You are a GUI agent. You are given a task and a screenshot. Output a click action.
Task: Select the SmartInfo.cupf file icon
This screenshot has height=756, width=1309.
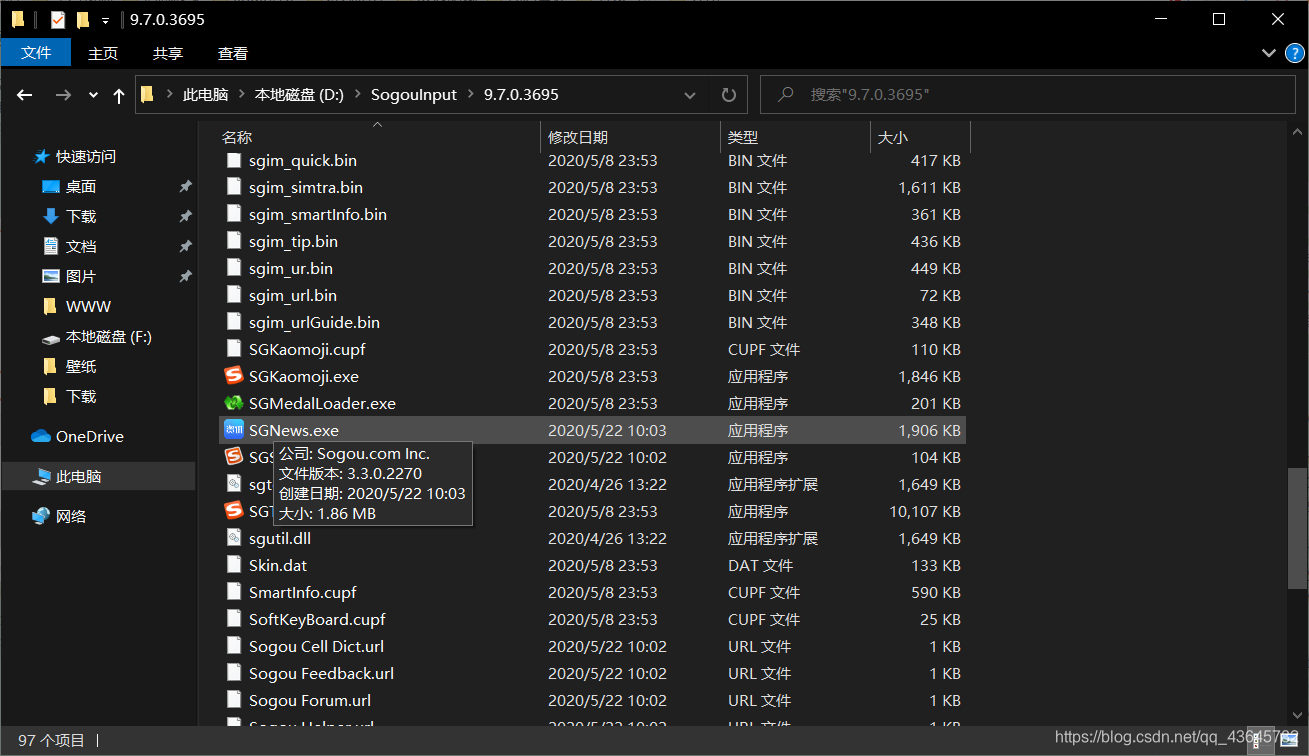point(234,592)
